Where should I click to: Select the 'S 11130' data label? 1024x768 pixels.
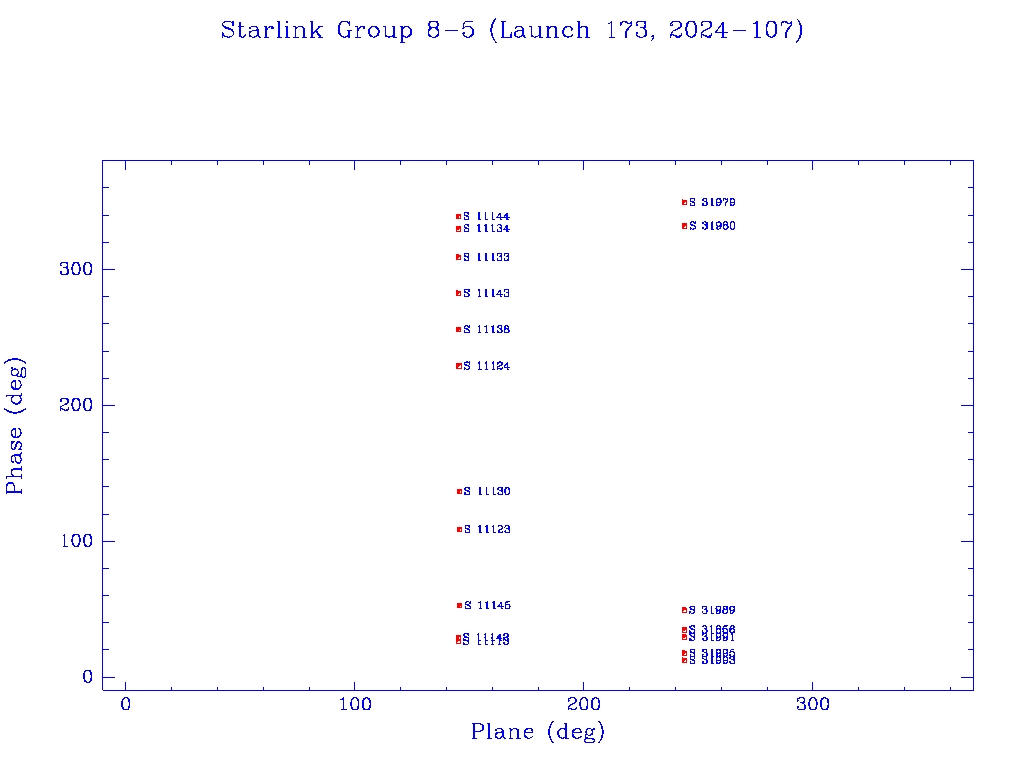tap(487, 491)
